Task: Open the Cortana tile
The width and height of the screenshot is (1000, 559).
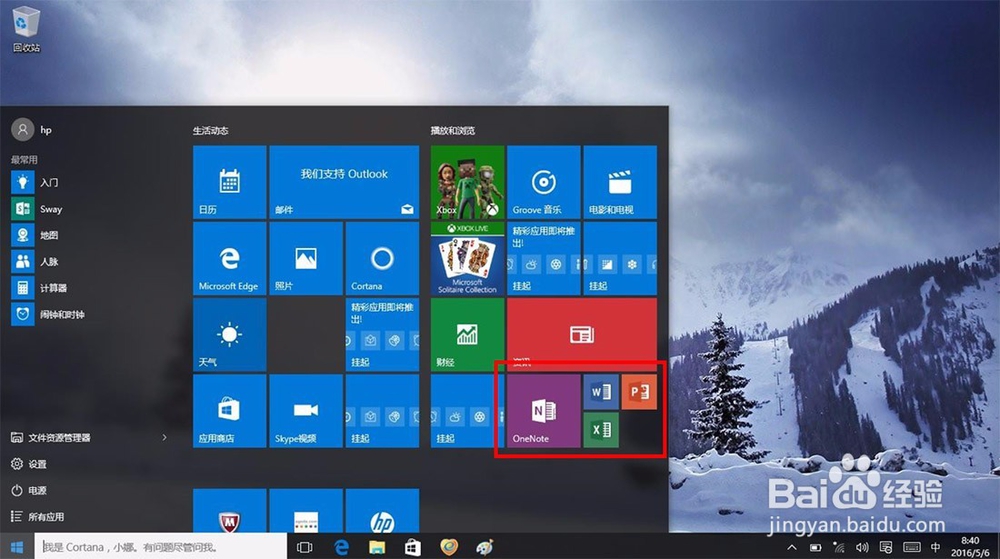Action: (382, 259)
